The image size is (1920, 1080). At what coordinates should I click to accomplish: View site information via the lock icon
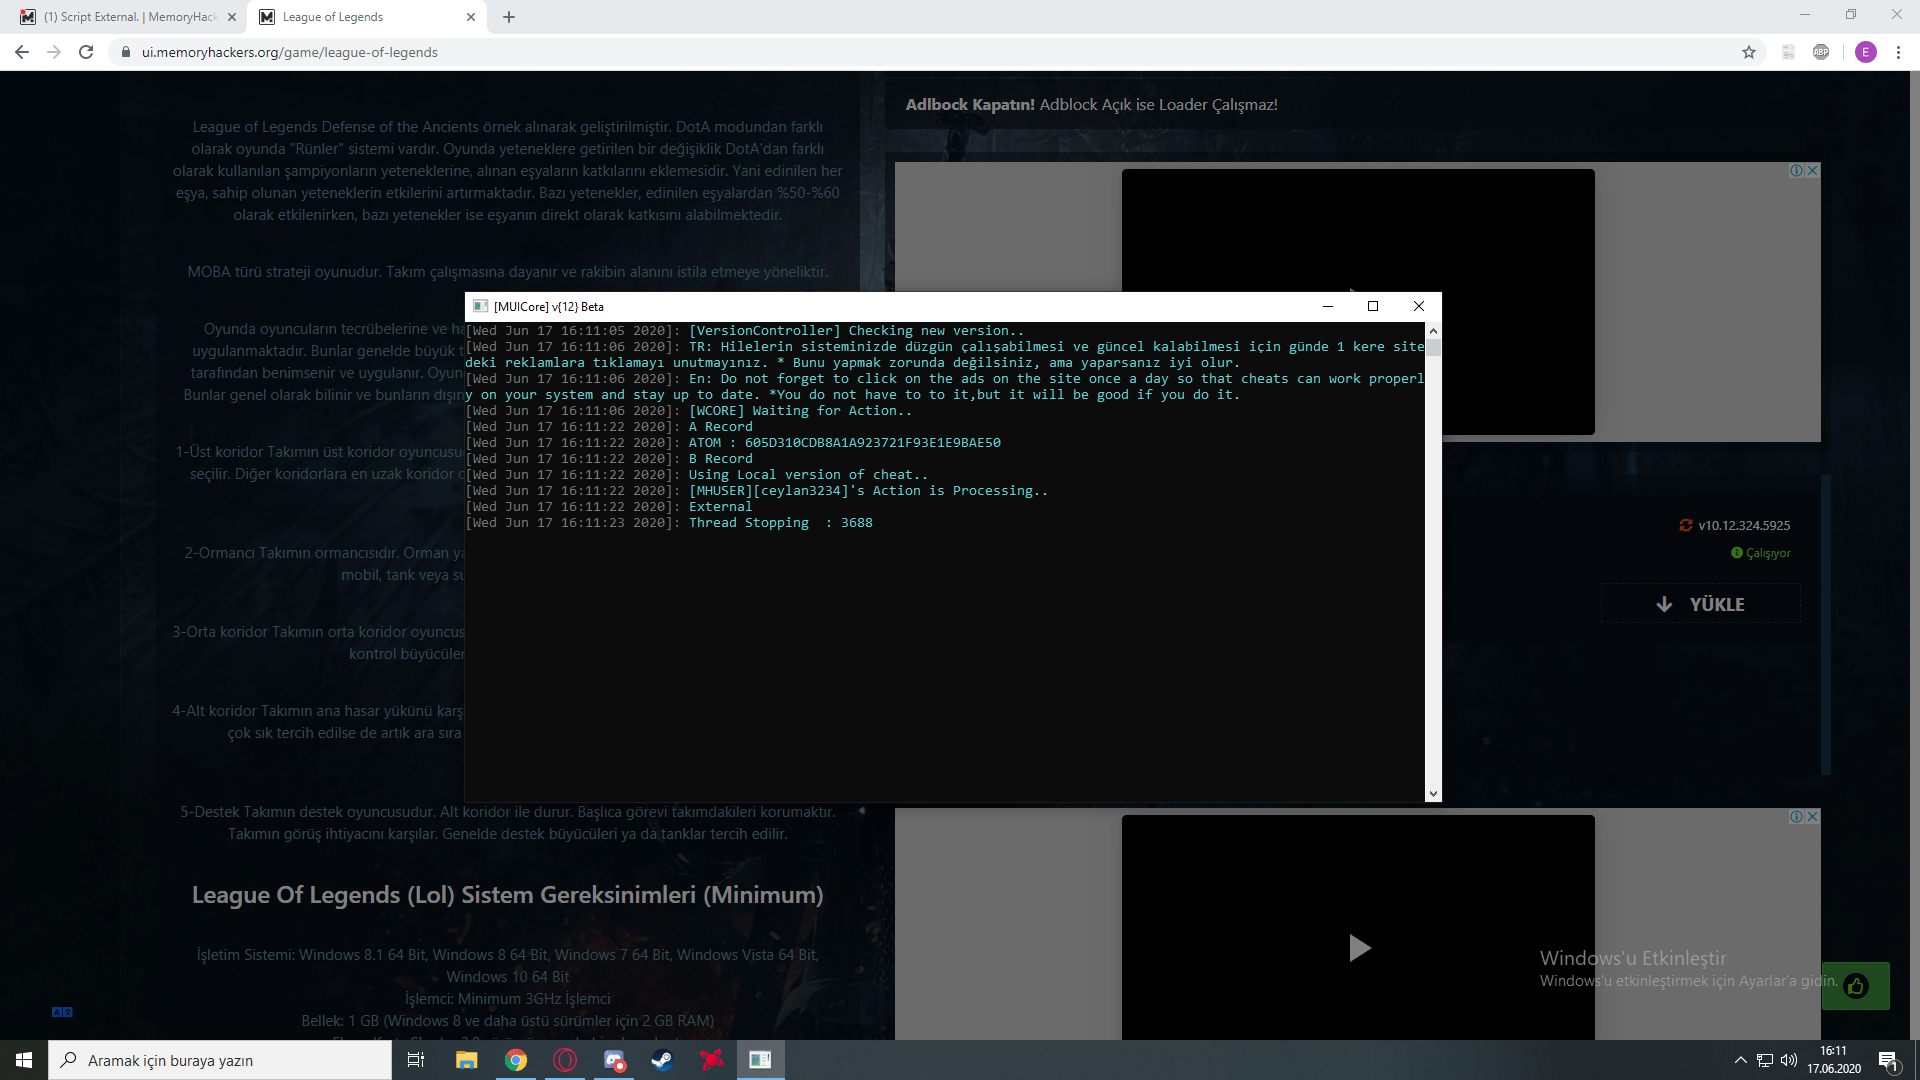[126, 52]
